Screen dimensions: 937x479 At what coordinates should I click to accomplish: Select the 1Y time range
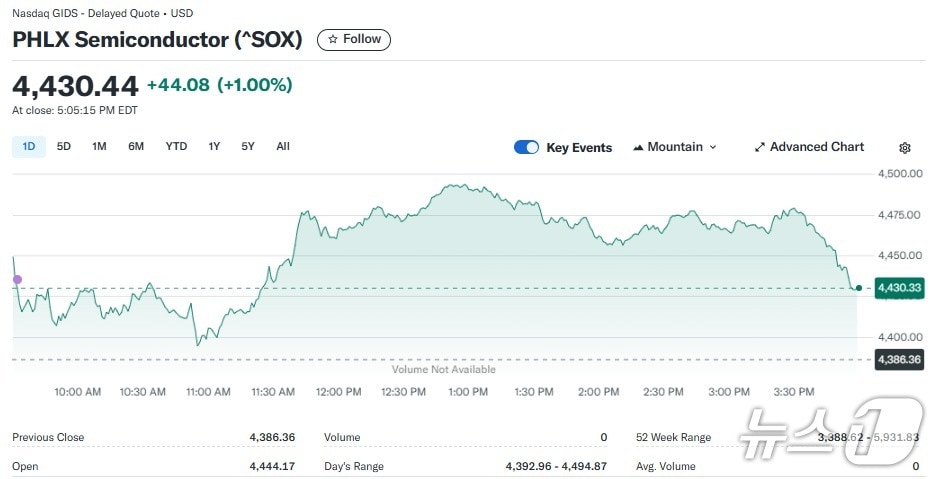tap(214, 146)
